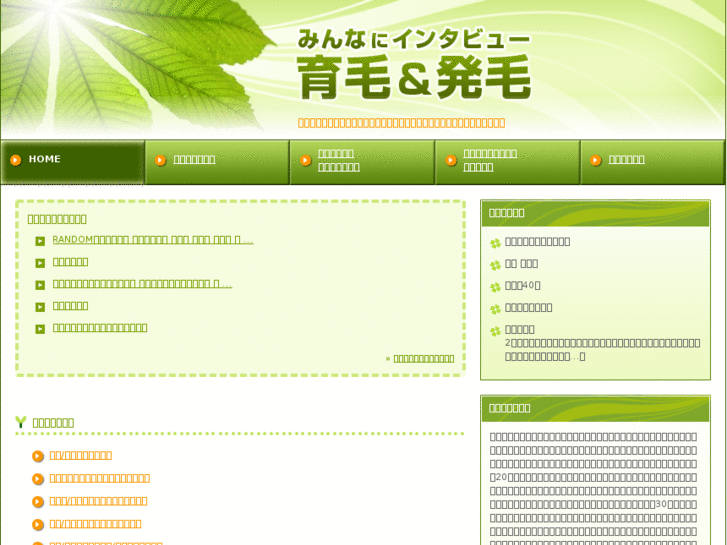Viewport: 727px width, 545px height.
Task: Click the orange circle arrow of second category link
Action: click(38, 479)
